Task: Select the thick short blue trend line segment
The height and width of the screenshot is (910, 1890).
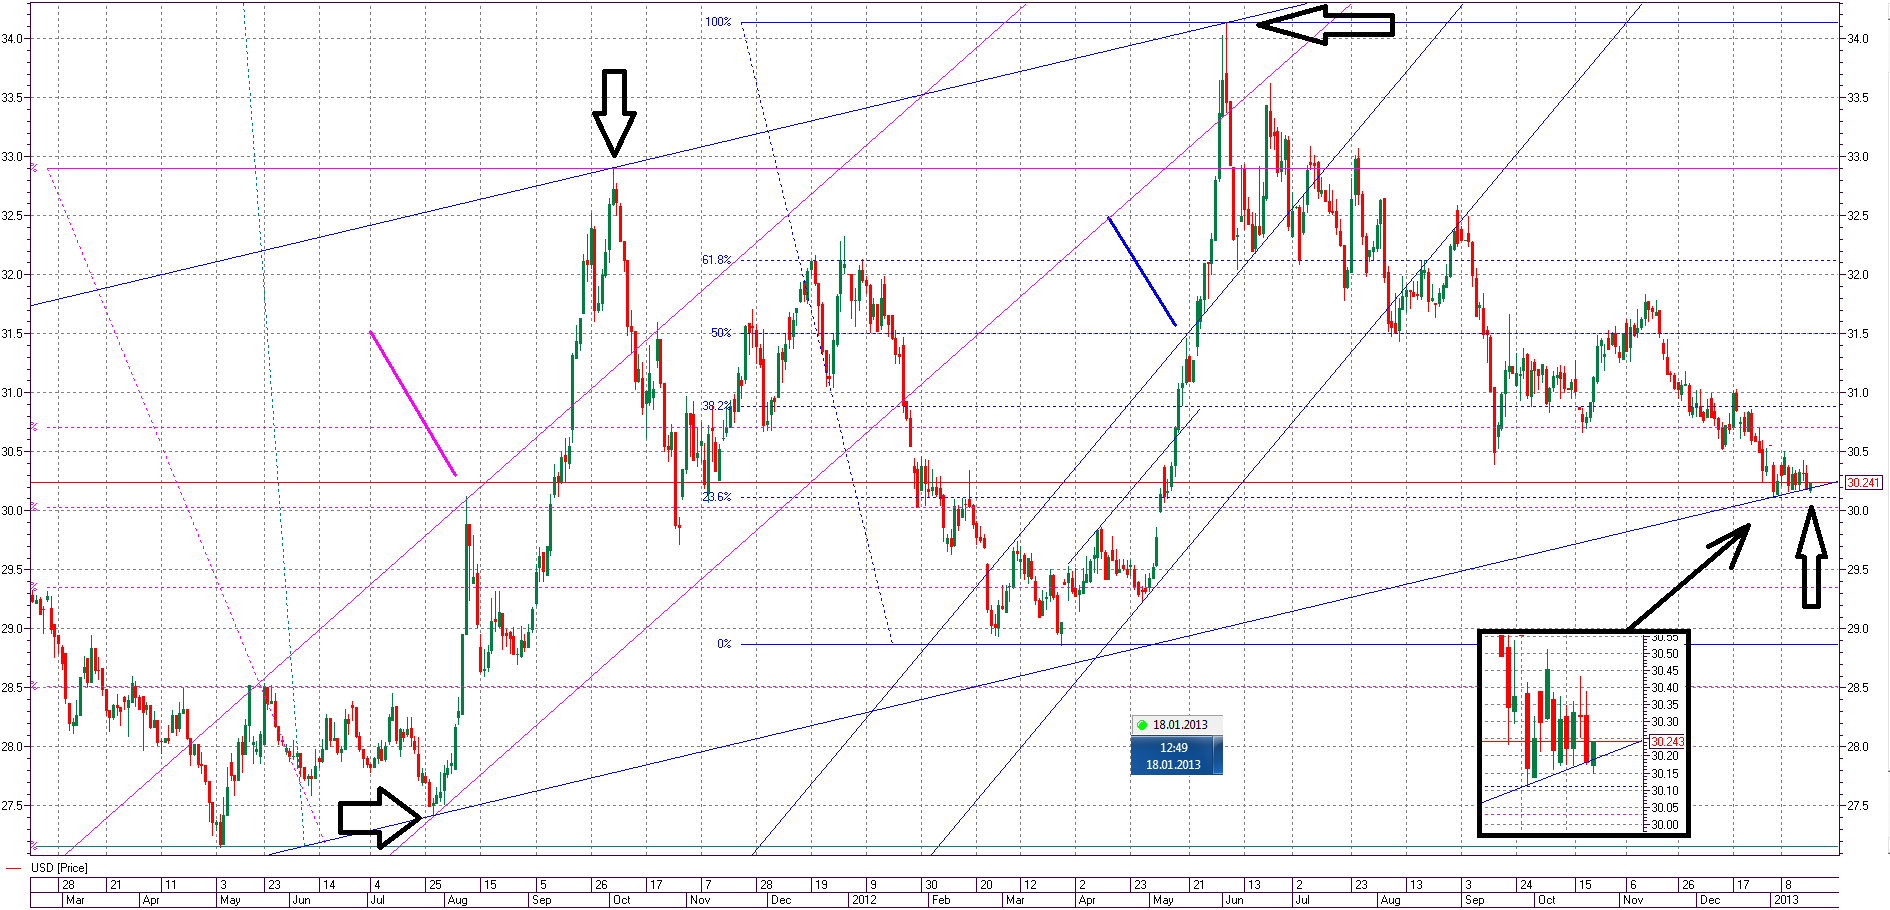Action: [x=1142, y=271]
